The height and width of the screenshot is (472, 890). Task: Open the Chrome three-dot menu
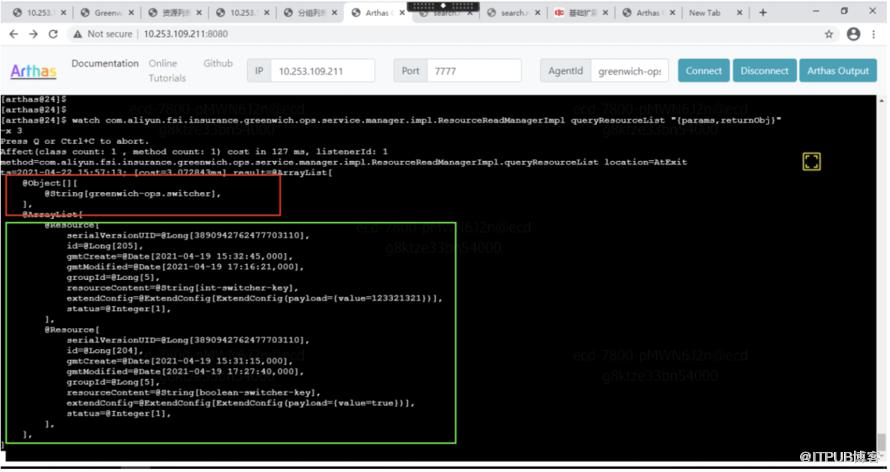click(874, 34)
